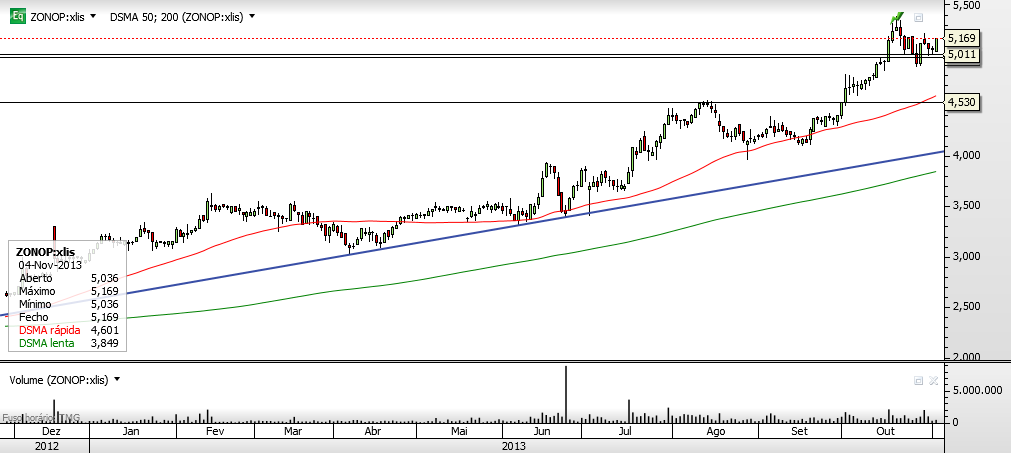The image size is (1011, 453).
Task: Select the Mar month on time axis
Action: pos(293,431)
